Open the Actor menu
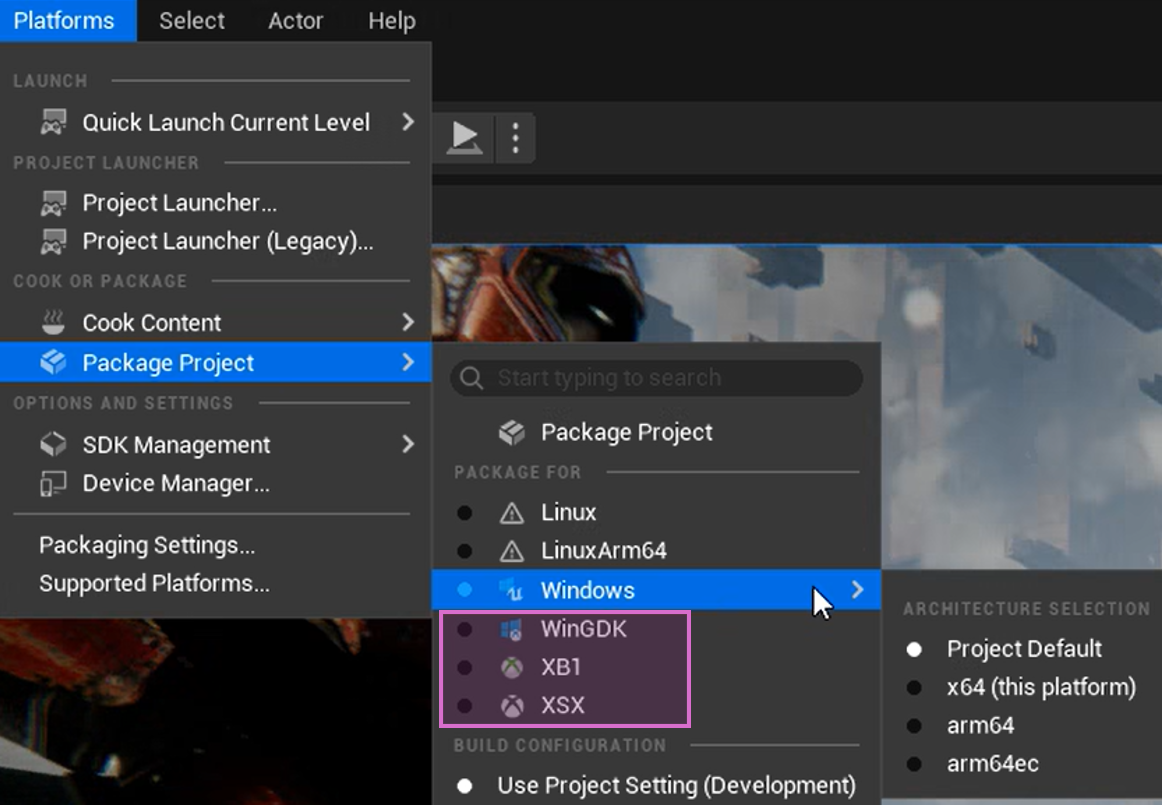Screen dimensions: 1162x805 point(295,20)
